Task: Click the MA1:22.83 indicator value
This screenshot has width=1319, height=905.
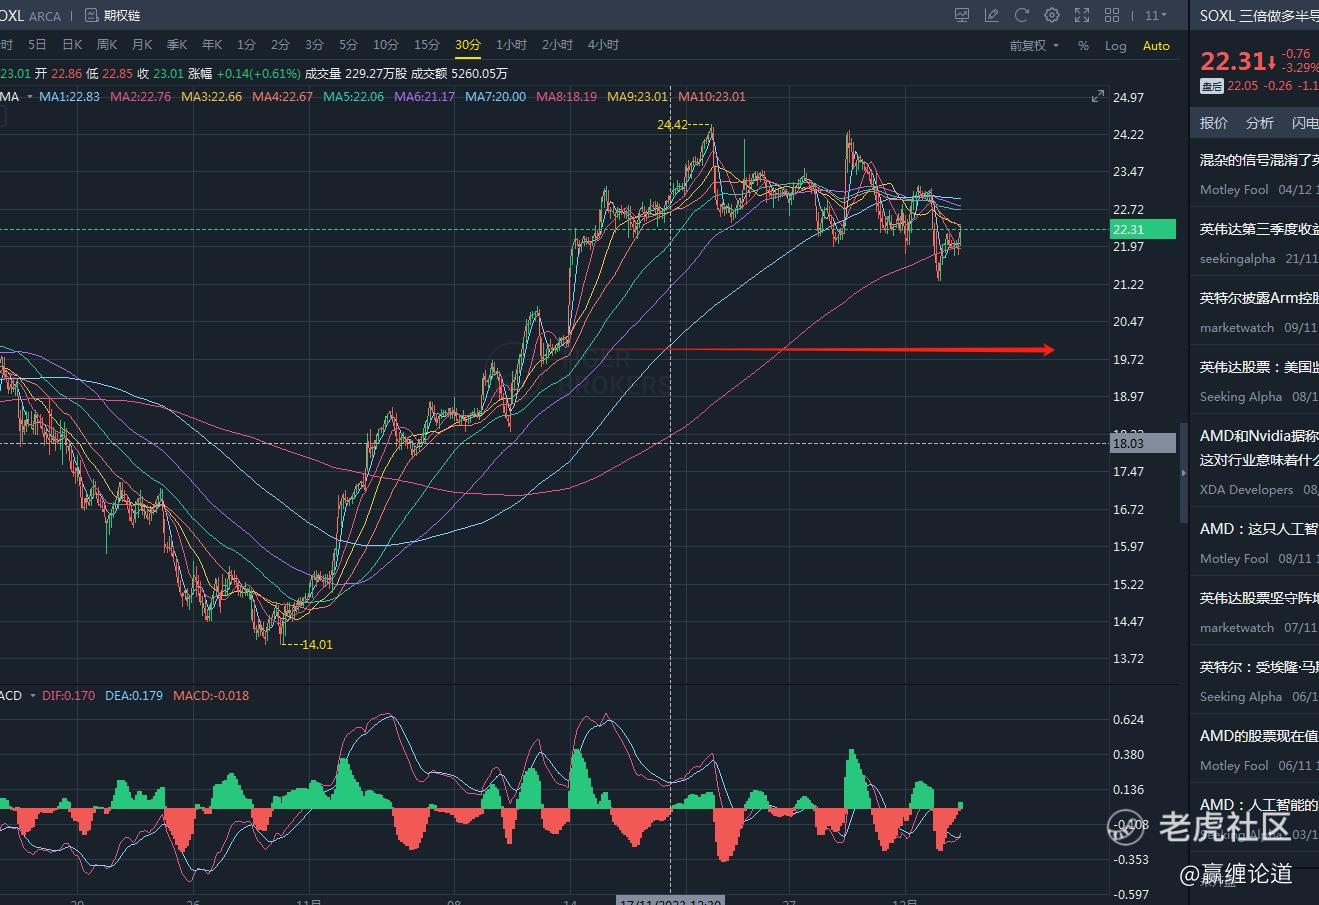Action: tap(69, 97)
